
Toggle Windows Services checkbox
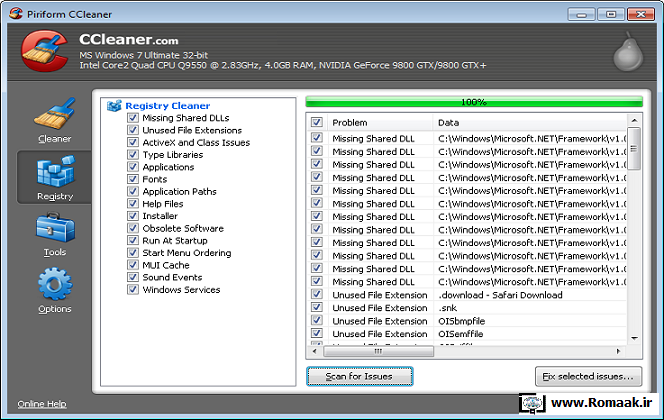pyautogui.click(x=133, y=289)
